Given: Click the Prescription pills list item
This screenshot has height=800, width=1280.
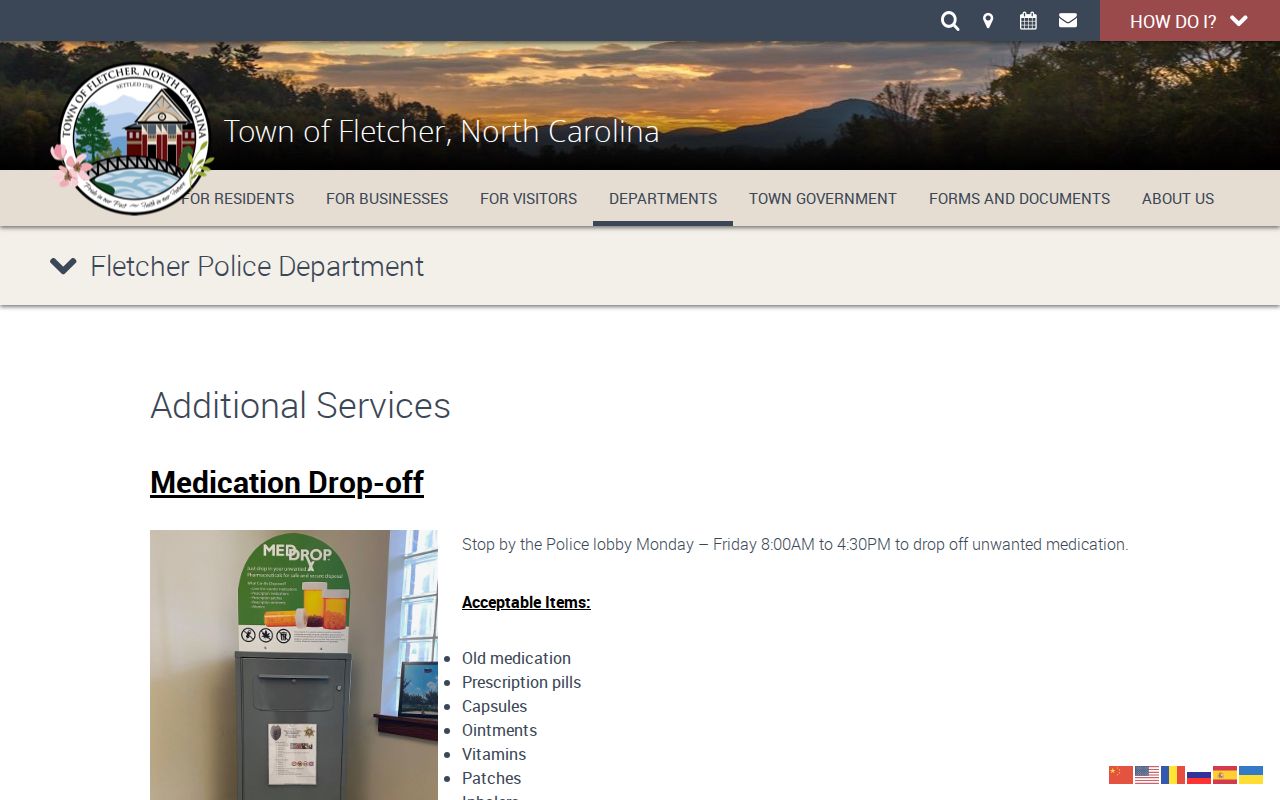Looking at the screenshot, I should point(521,682).
